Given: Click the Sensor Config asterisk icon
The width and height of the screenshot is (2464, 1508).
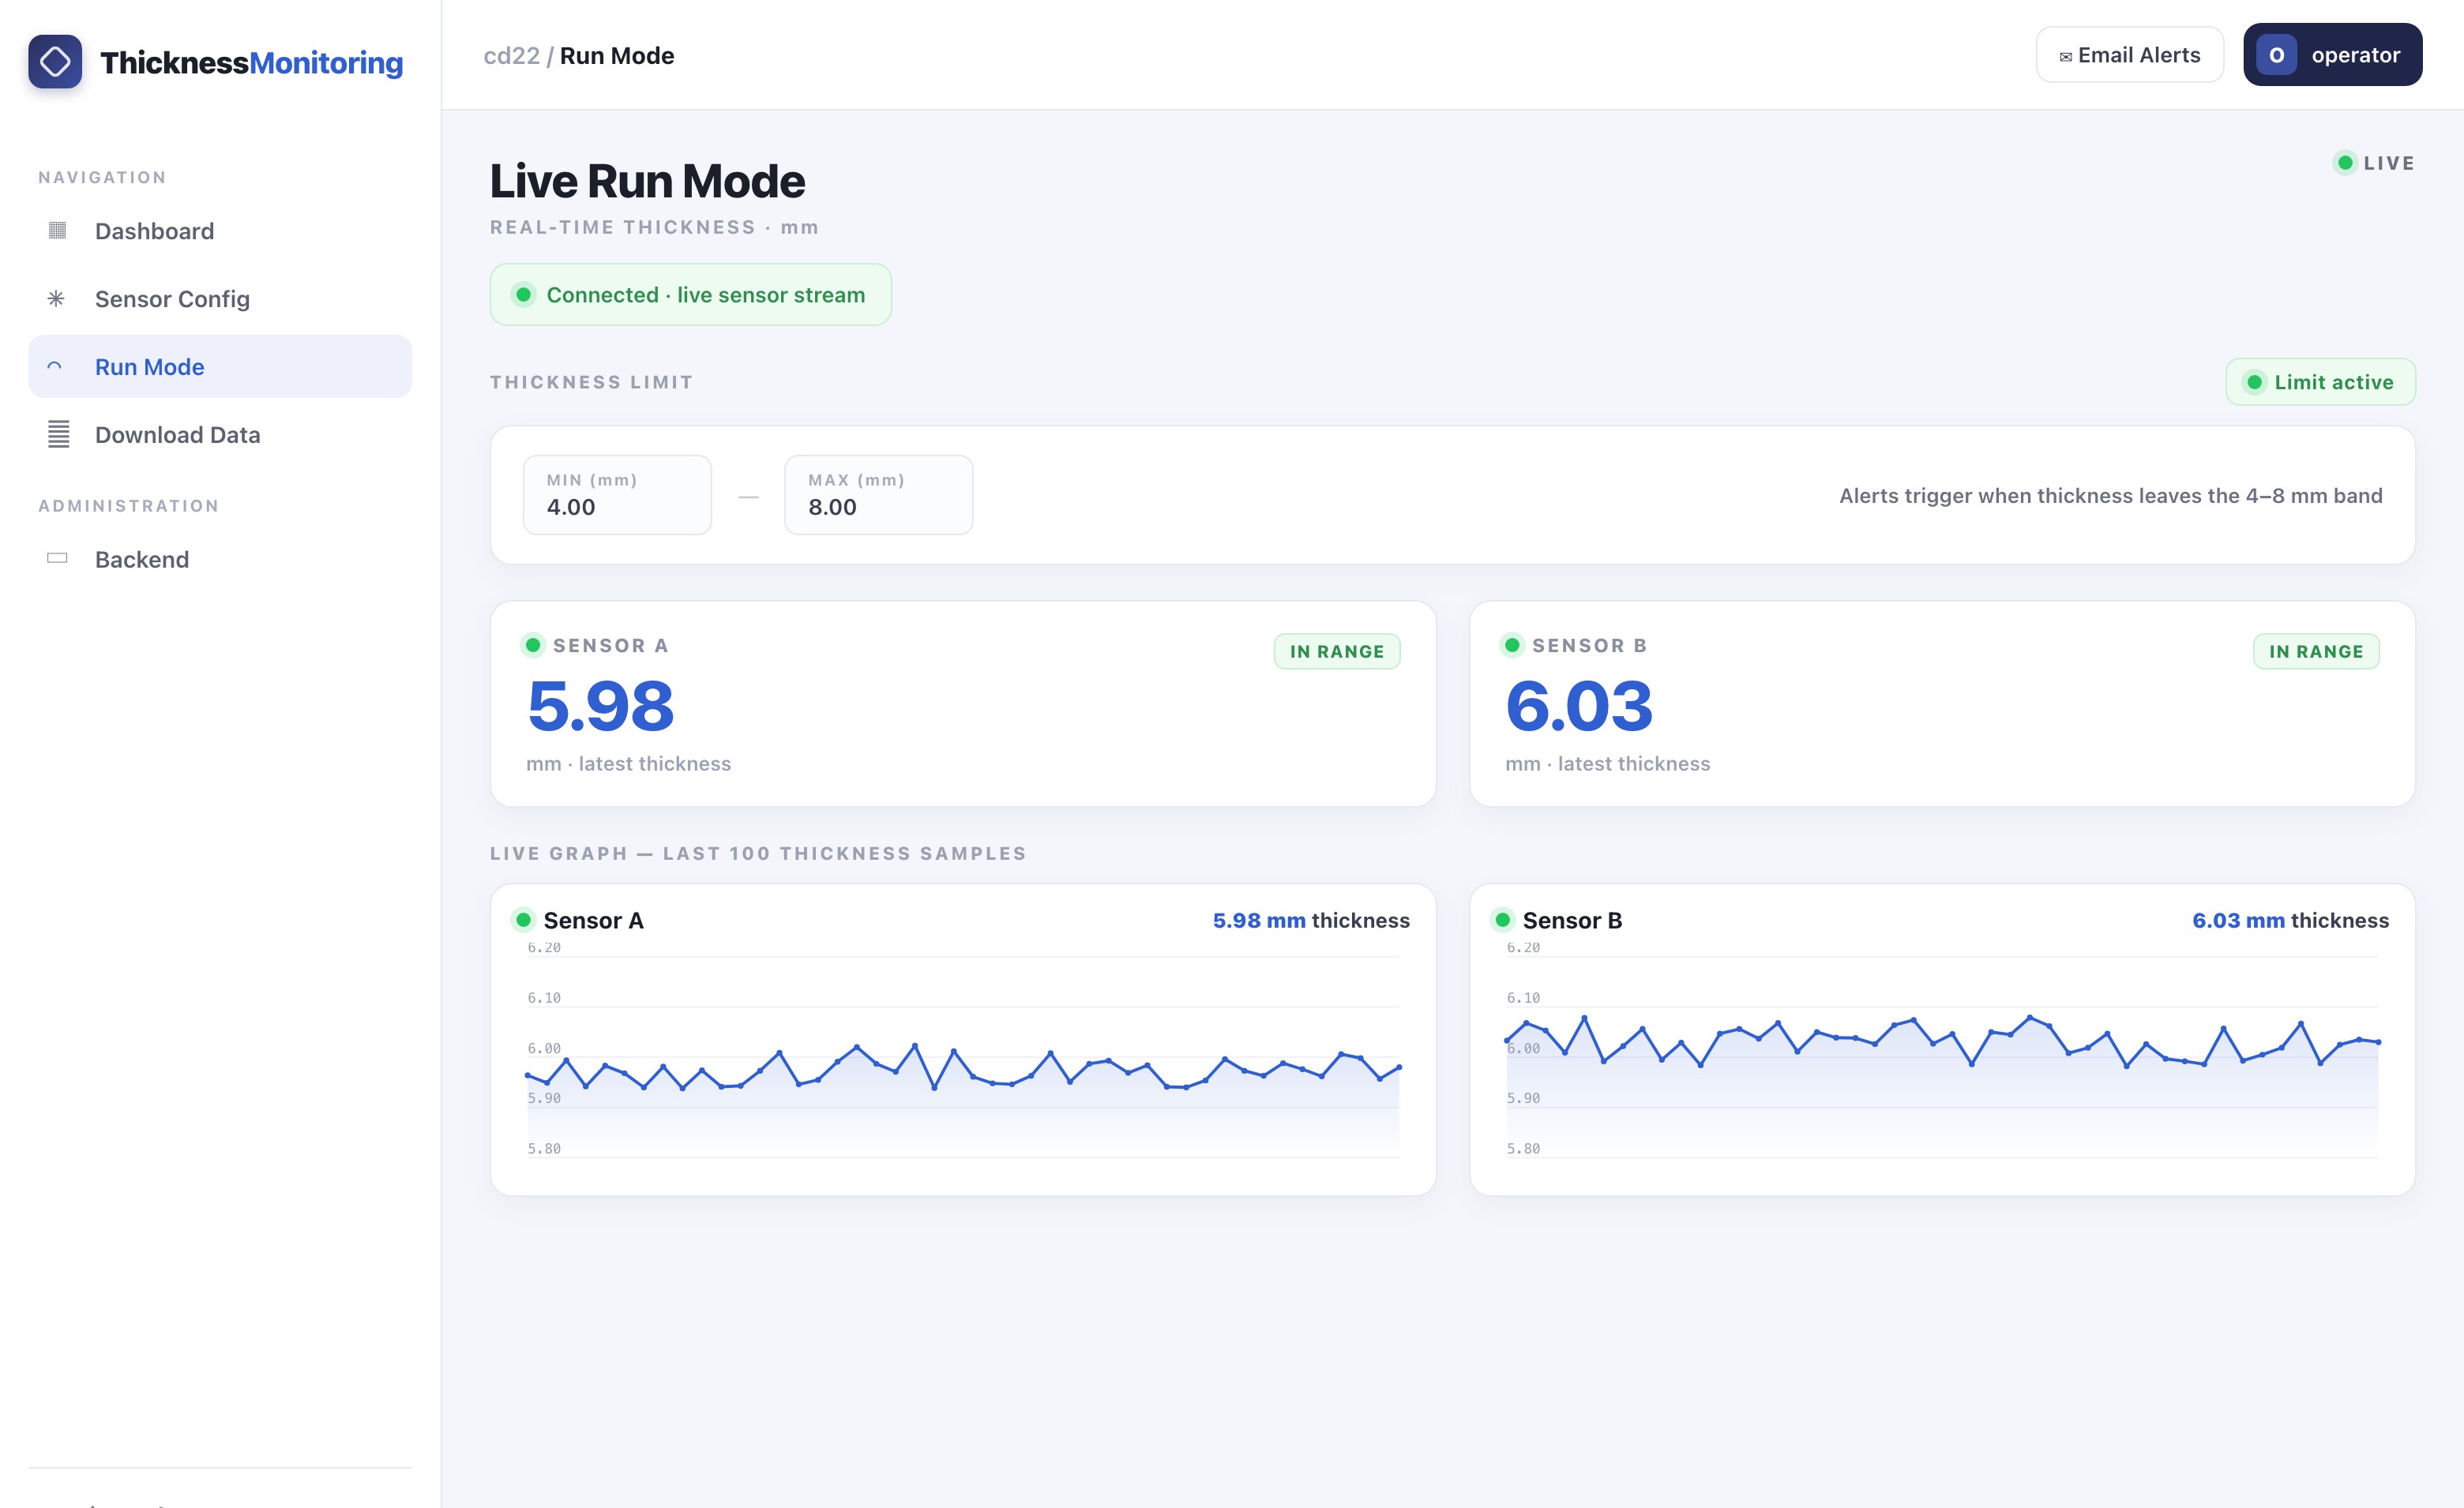Looking at the screenshot, I should click(57, 299).
